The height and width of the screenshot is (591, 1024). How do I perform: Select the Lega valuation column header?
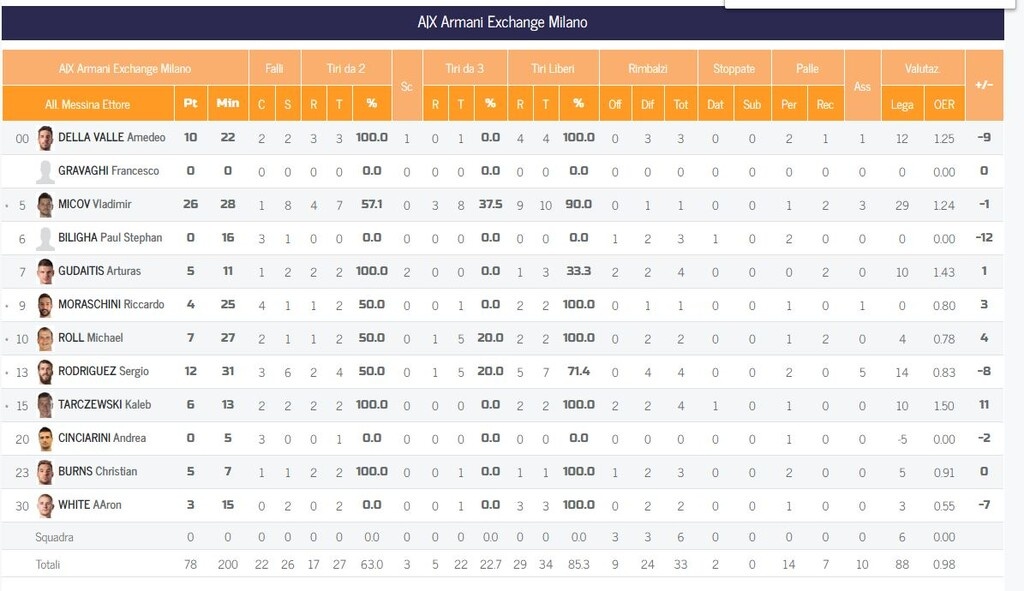pyautogui.click(x=902, y=104)
